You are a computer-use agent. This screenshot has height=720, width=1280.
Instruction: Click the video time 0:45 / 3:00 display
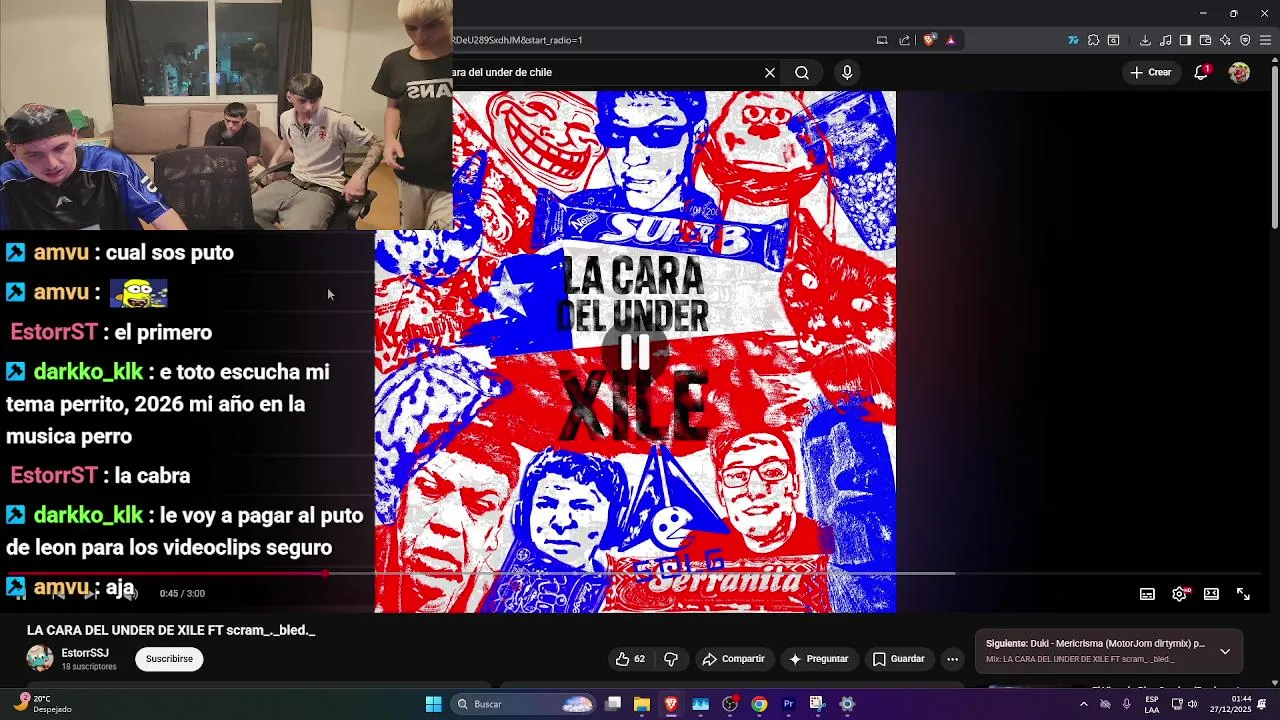pyautogui.click(x=182, y=594)
